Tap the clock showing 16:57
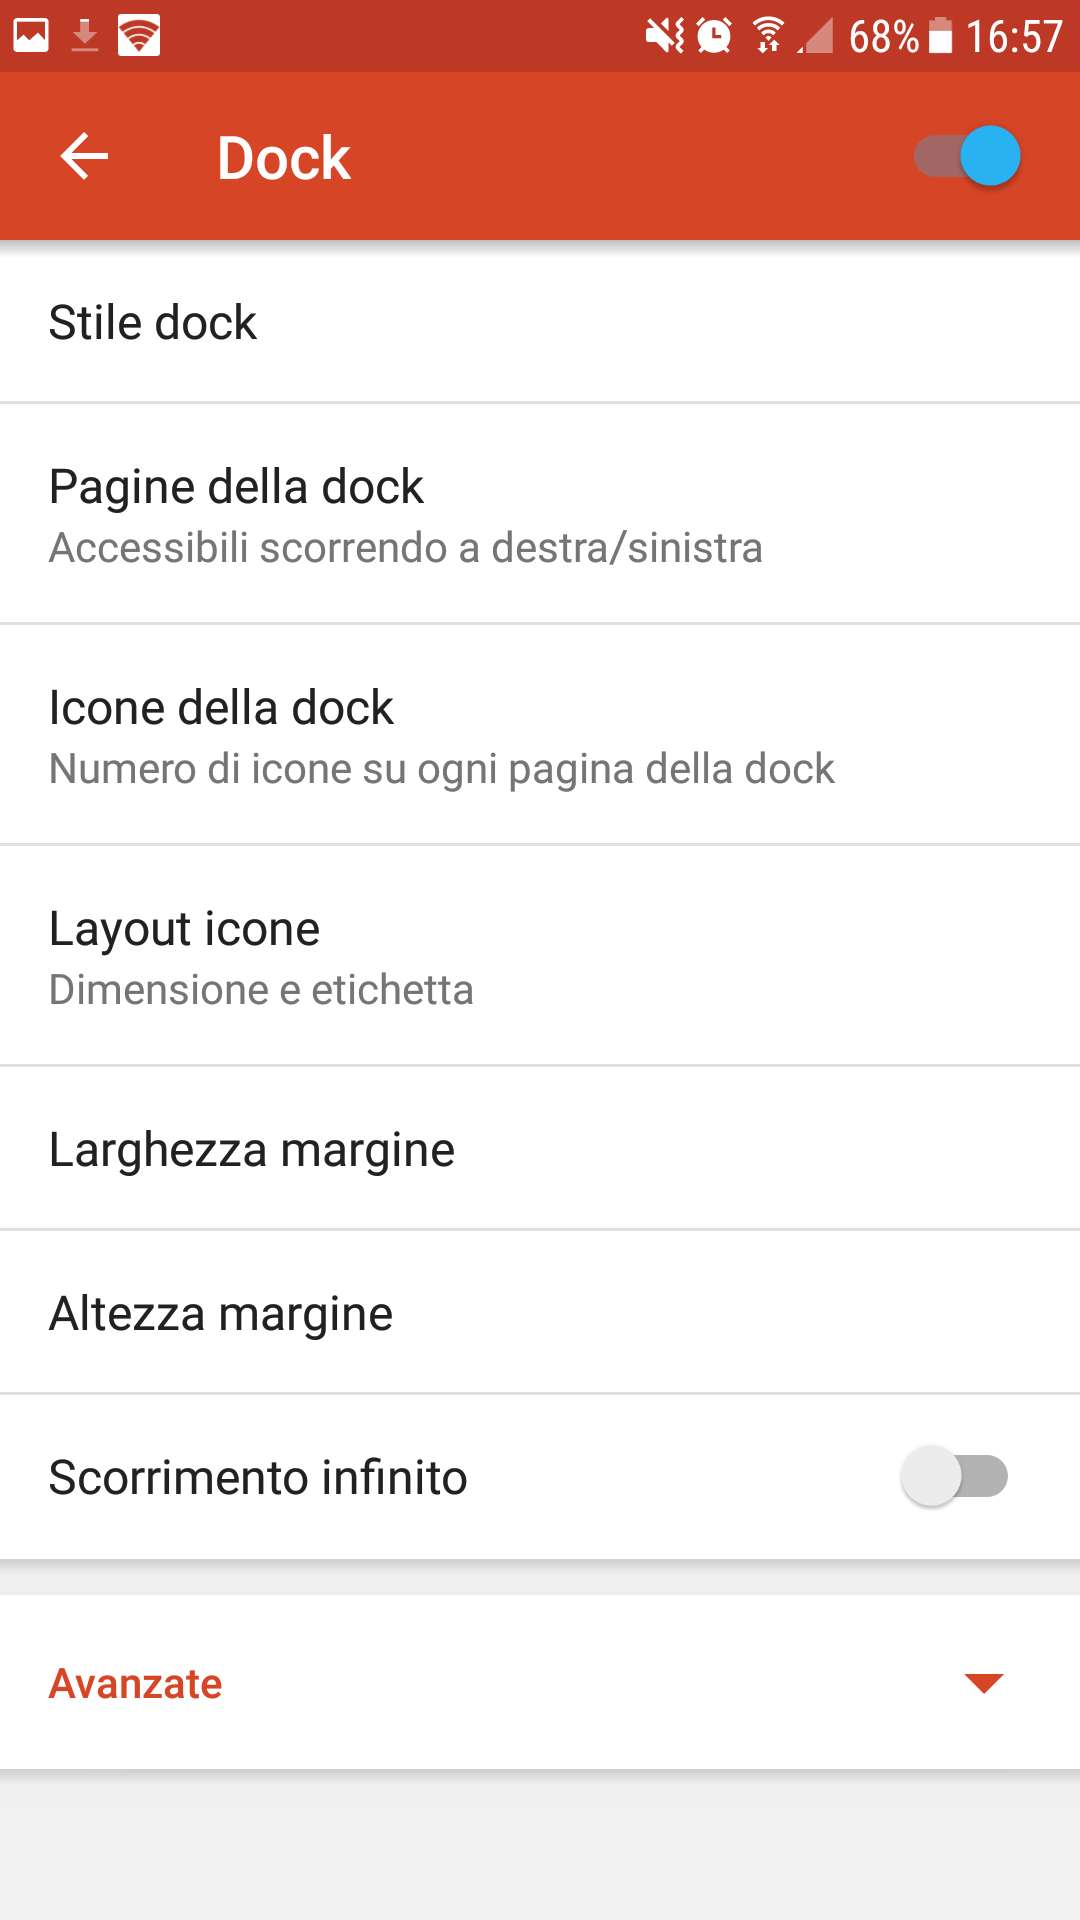 [x=1013, y=36]
